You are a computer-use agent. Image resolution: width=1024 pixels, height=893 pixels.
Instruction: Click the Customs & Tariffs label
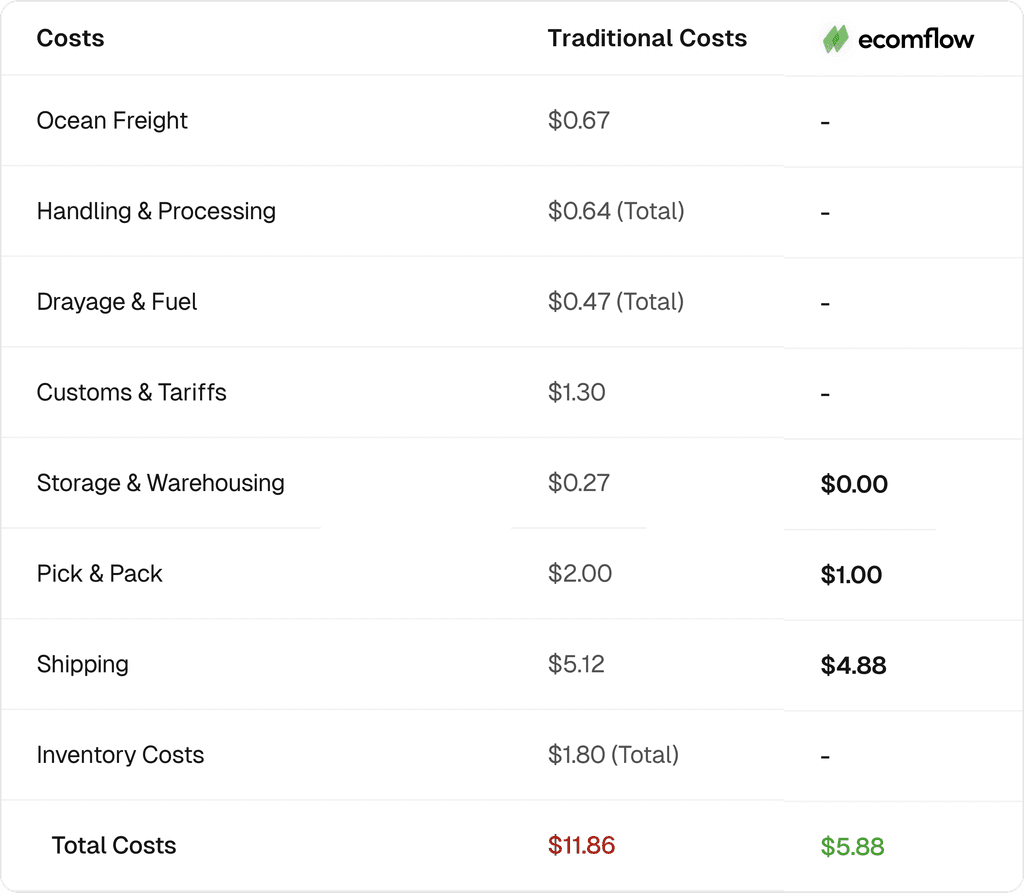(x=131, y=392)
